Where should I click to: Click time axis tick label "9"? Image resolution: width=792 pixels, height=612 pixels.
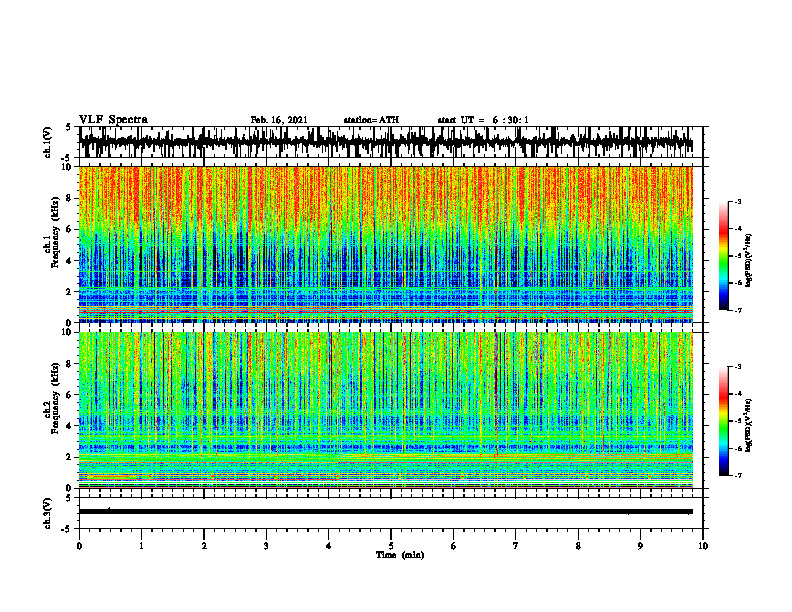(640, 546)
